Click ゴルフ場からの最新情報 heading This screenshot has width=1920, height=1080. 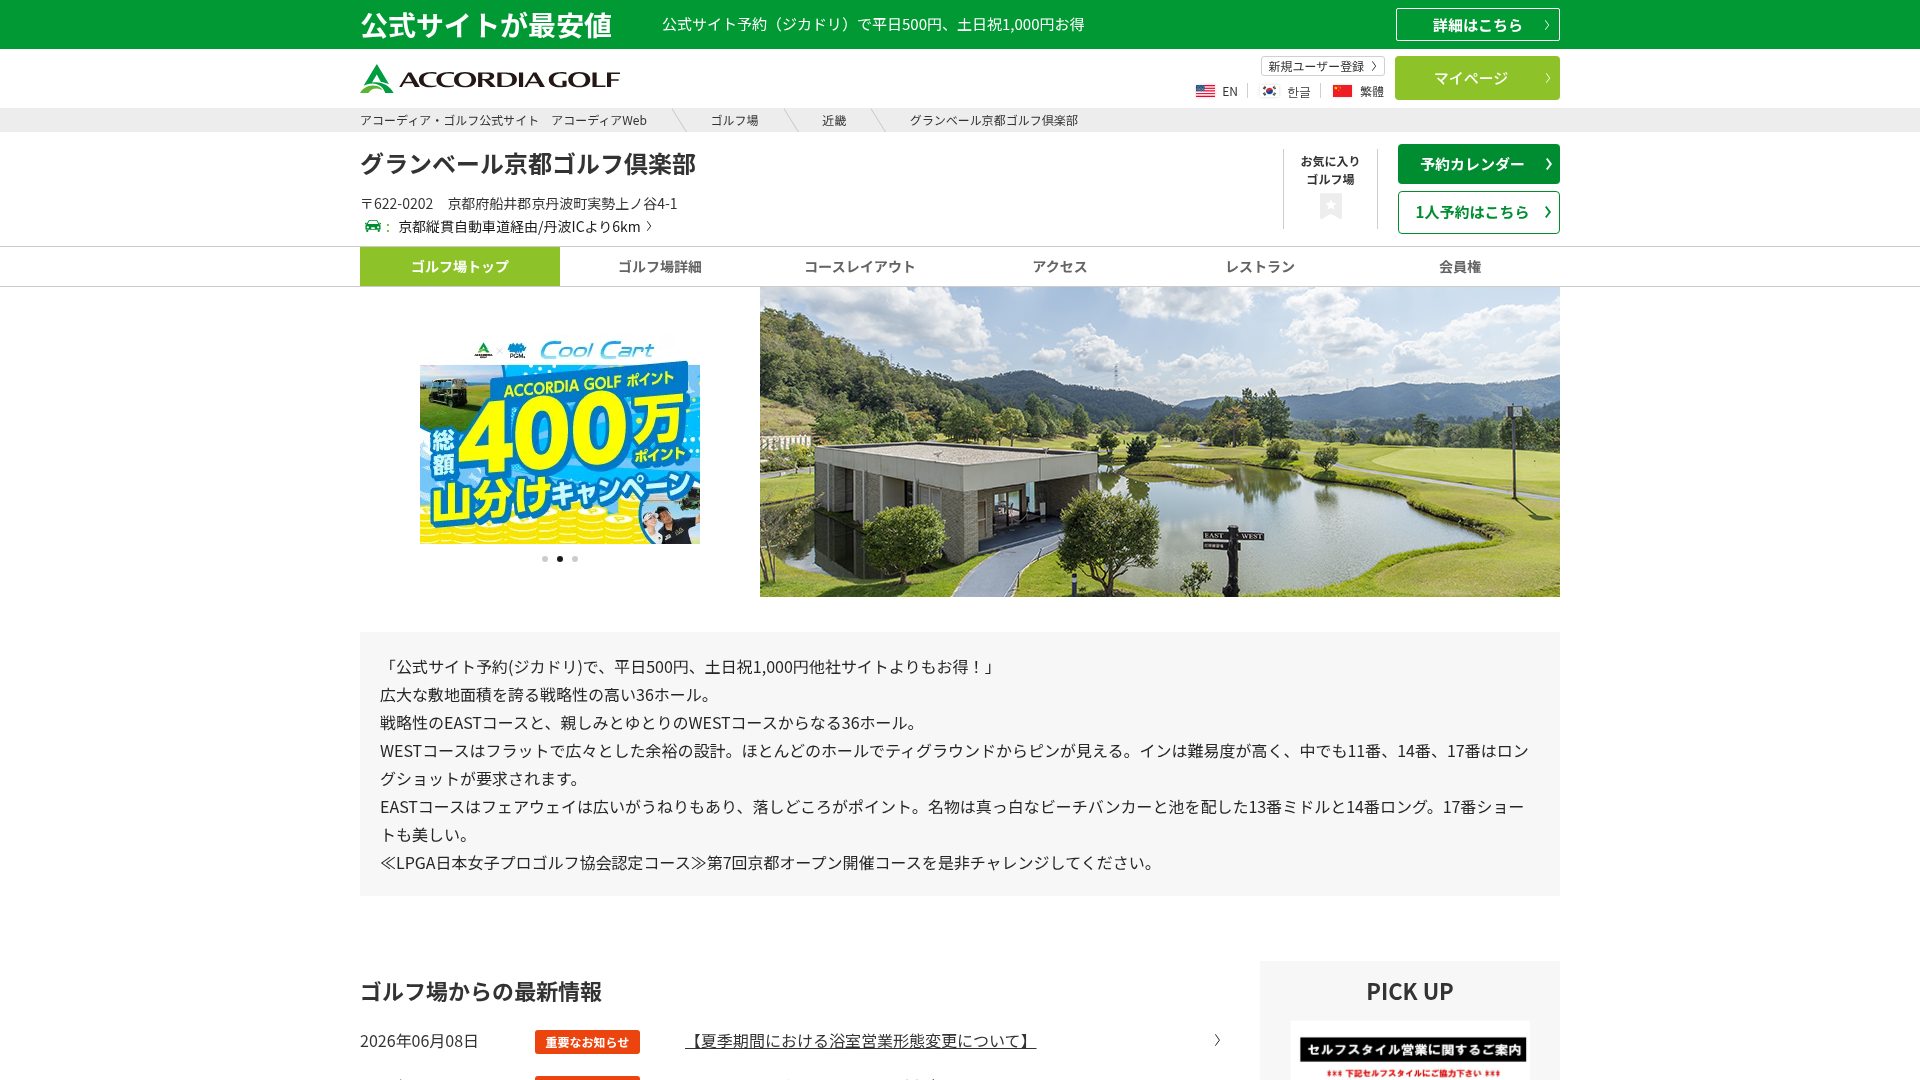pos(481,992)
